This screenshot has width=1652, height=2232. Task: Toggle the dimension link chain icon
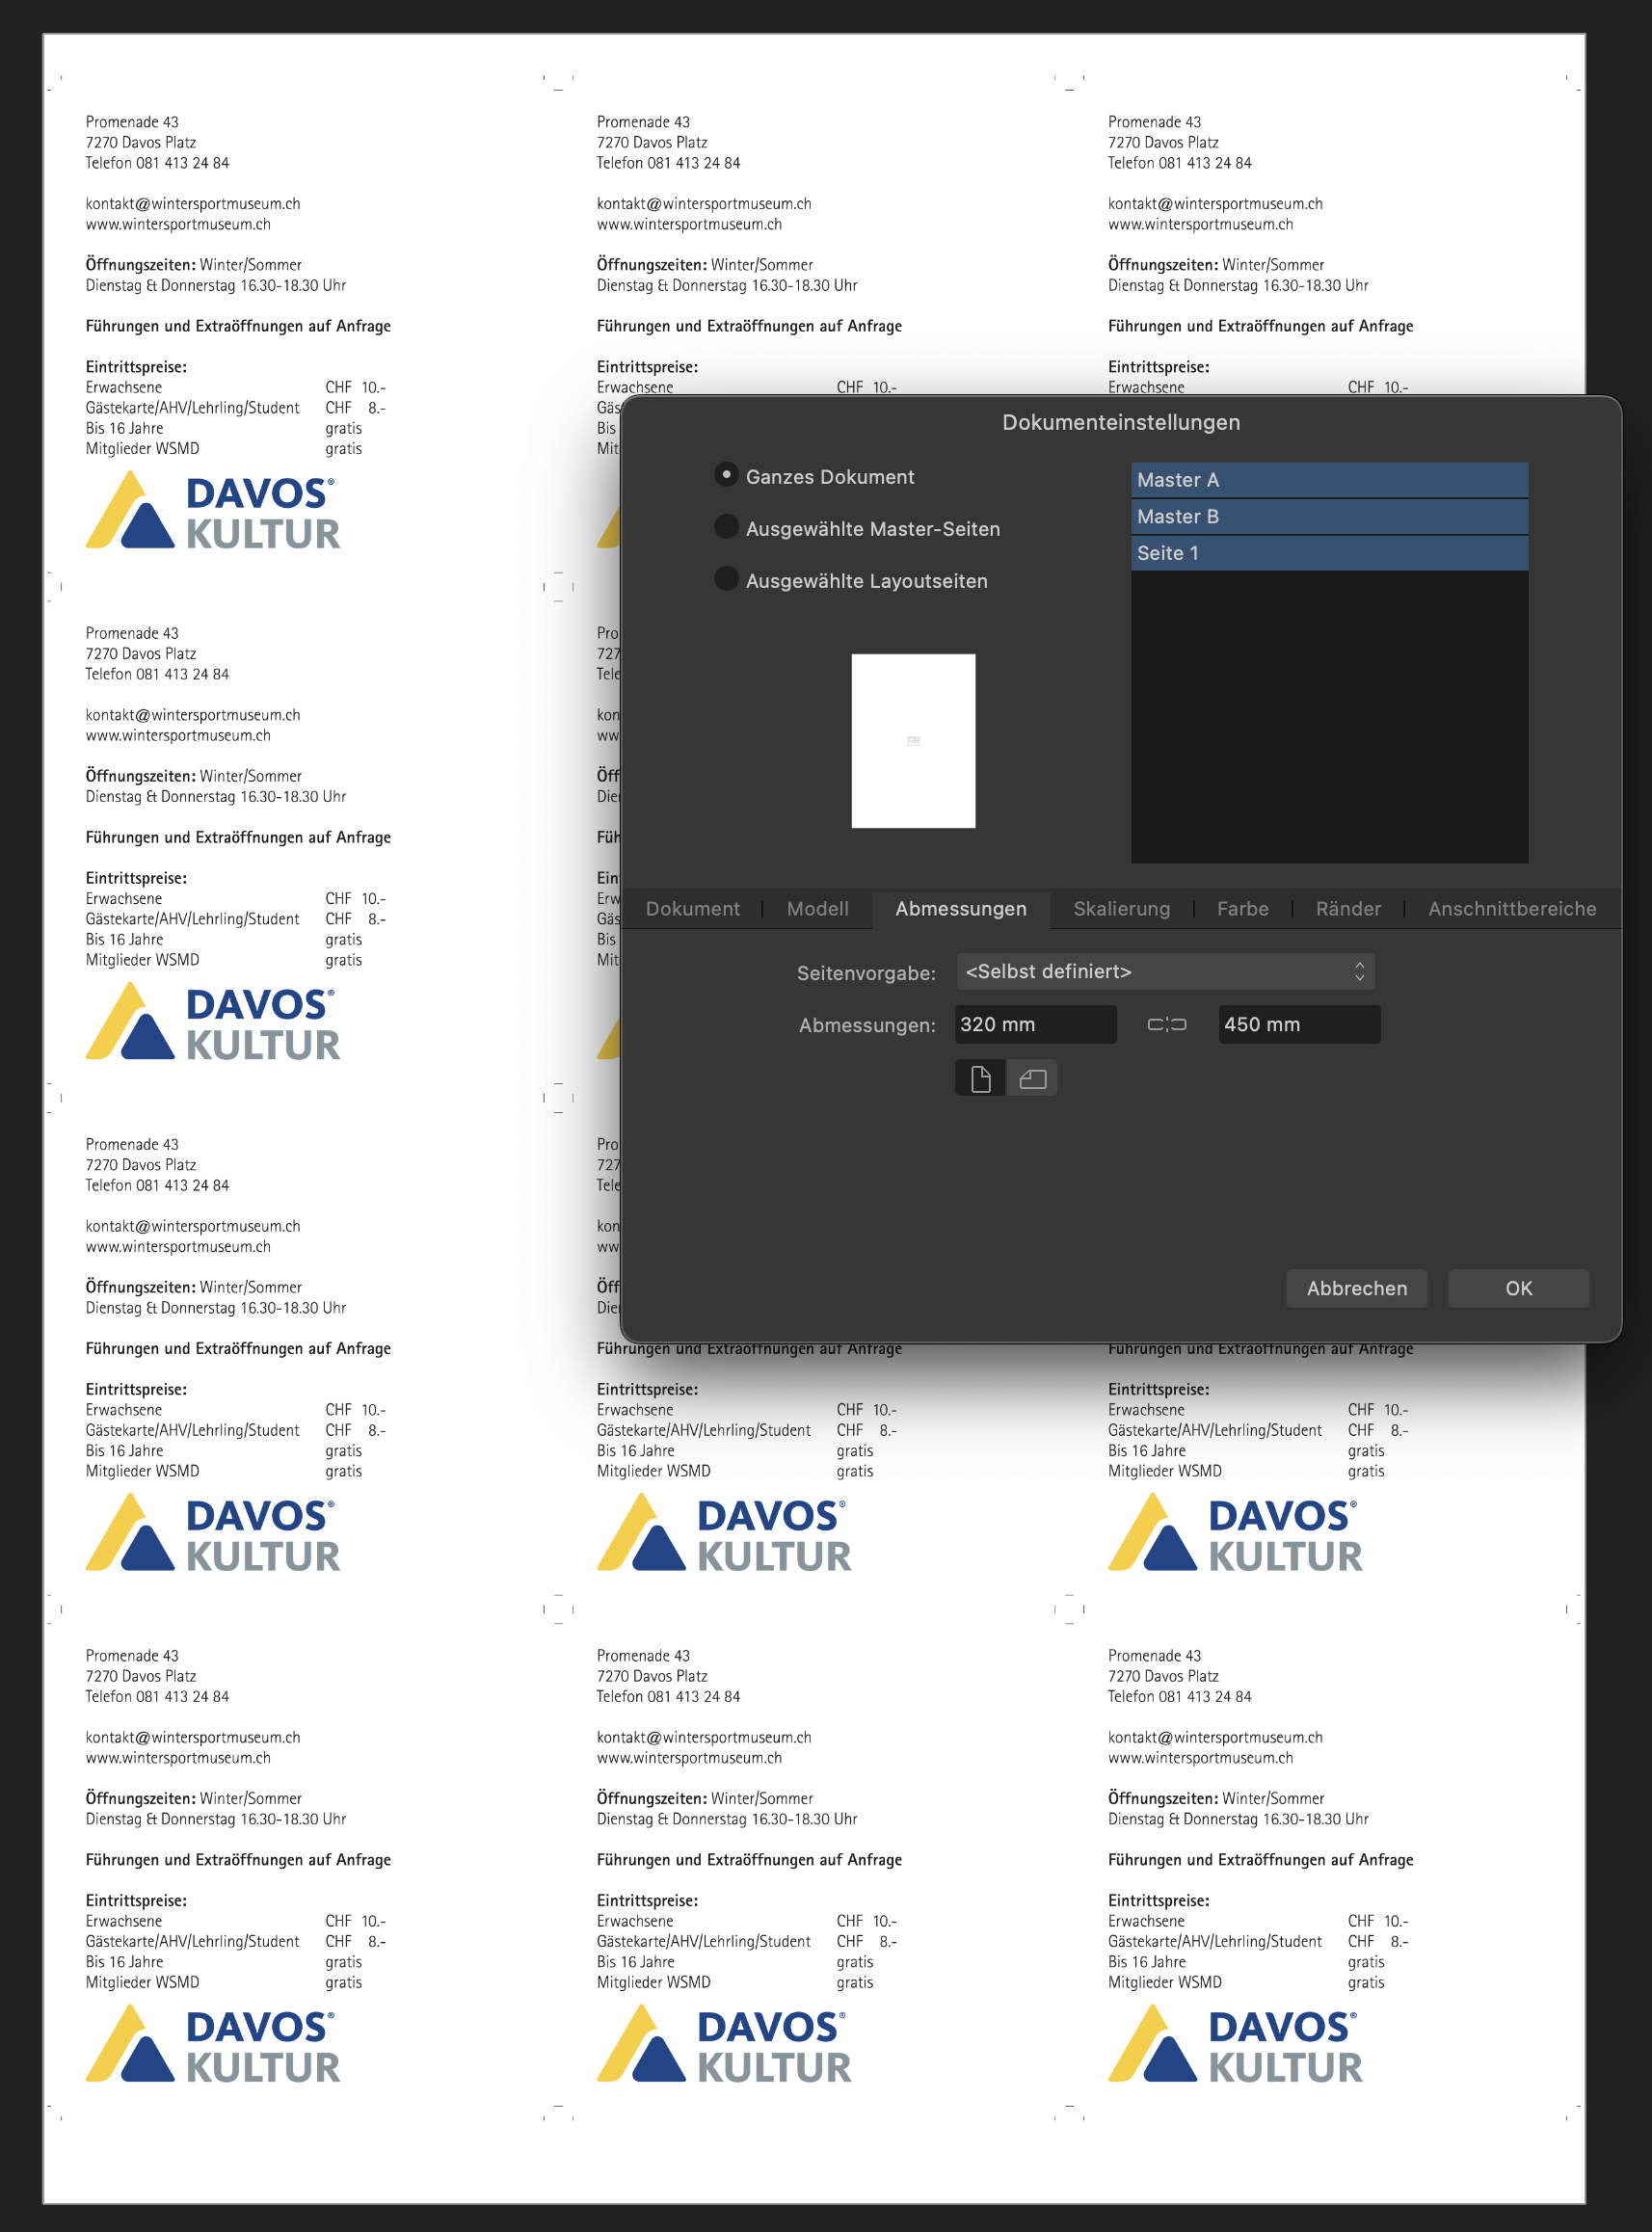click(x=1166, y=1025)
